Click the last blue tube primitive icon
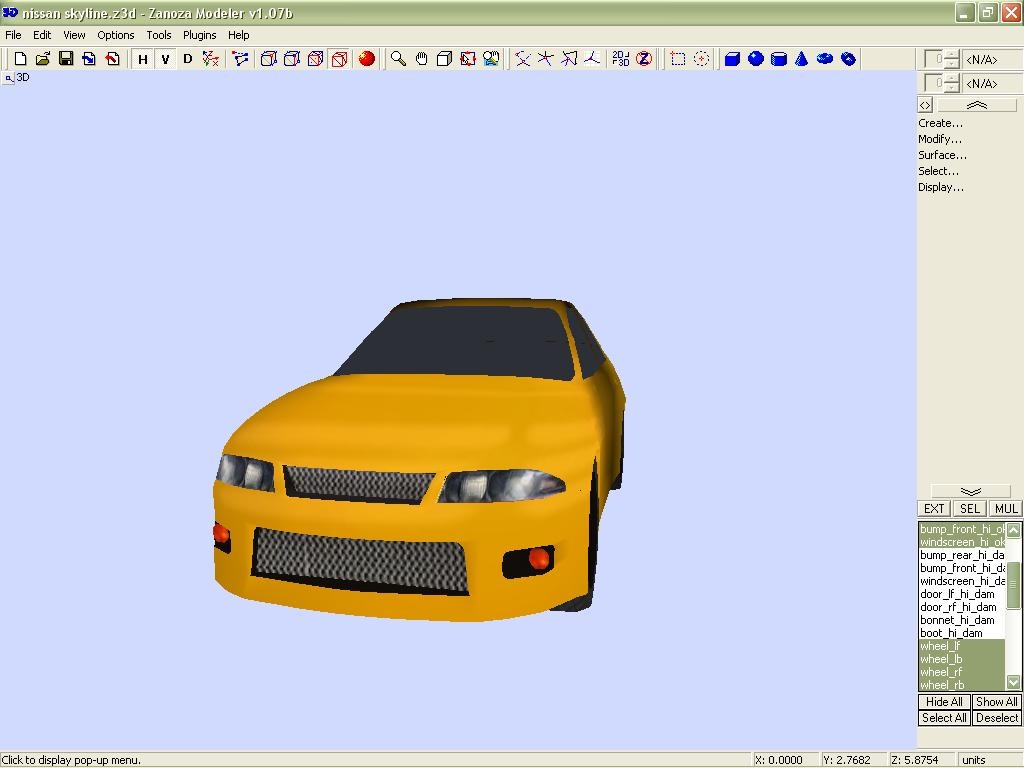This screenshot has height=768, width=1024. (x=848, y=59)
